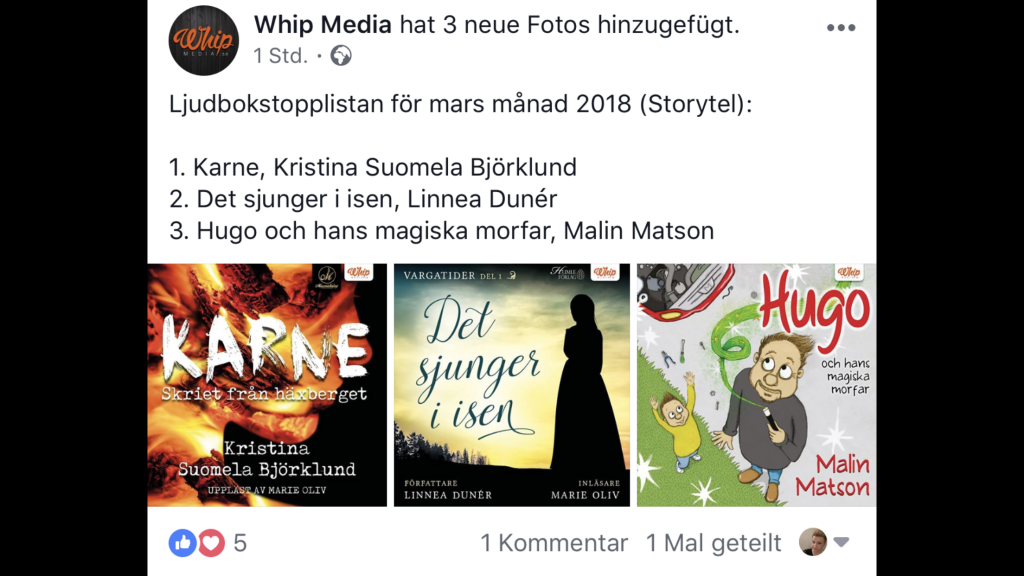Viewport: 1024px width, 576px height.
Task: Open the three-dot post options menu
Action: click(840, 27)
